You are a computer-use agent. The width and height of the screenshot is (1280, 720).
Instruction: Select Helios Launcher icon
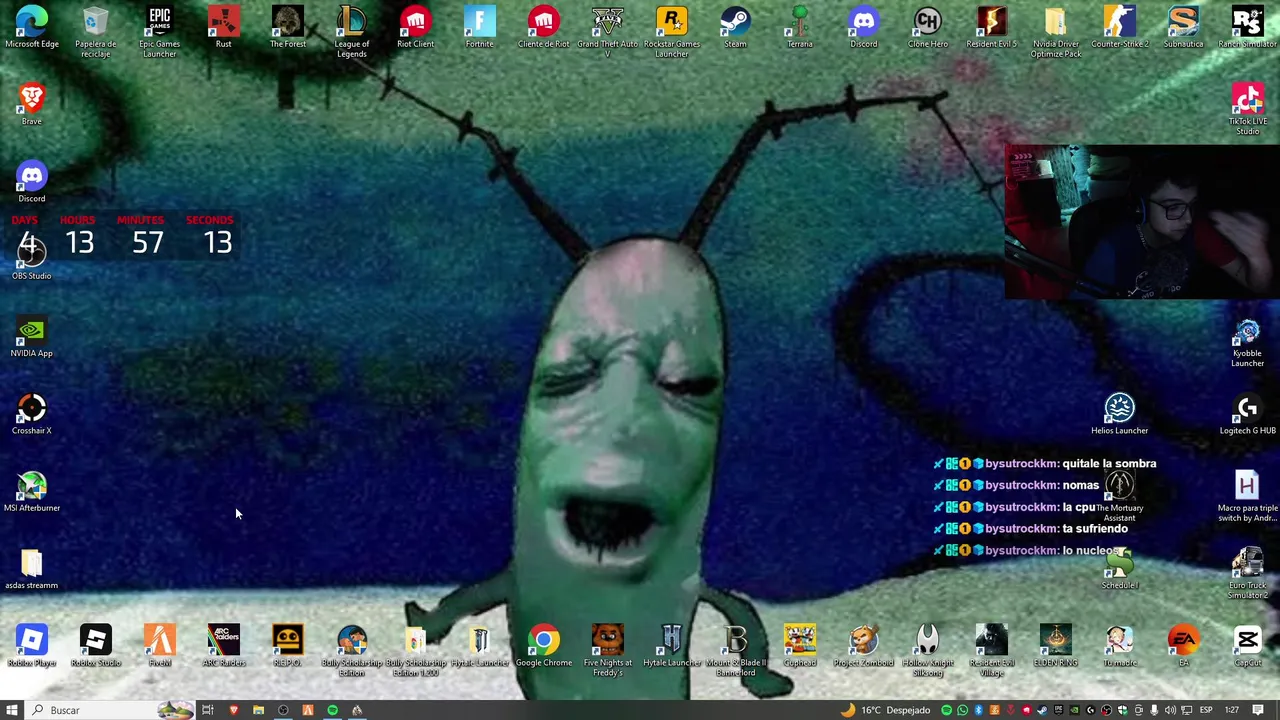1119,413
